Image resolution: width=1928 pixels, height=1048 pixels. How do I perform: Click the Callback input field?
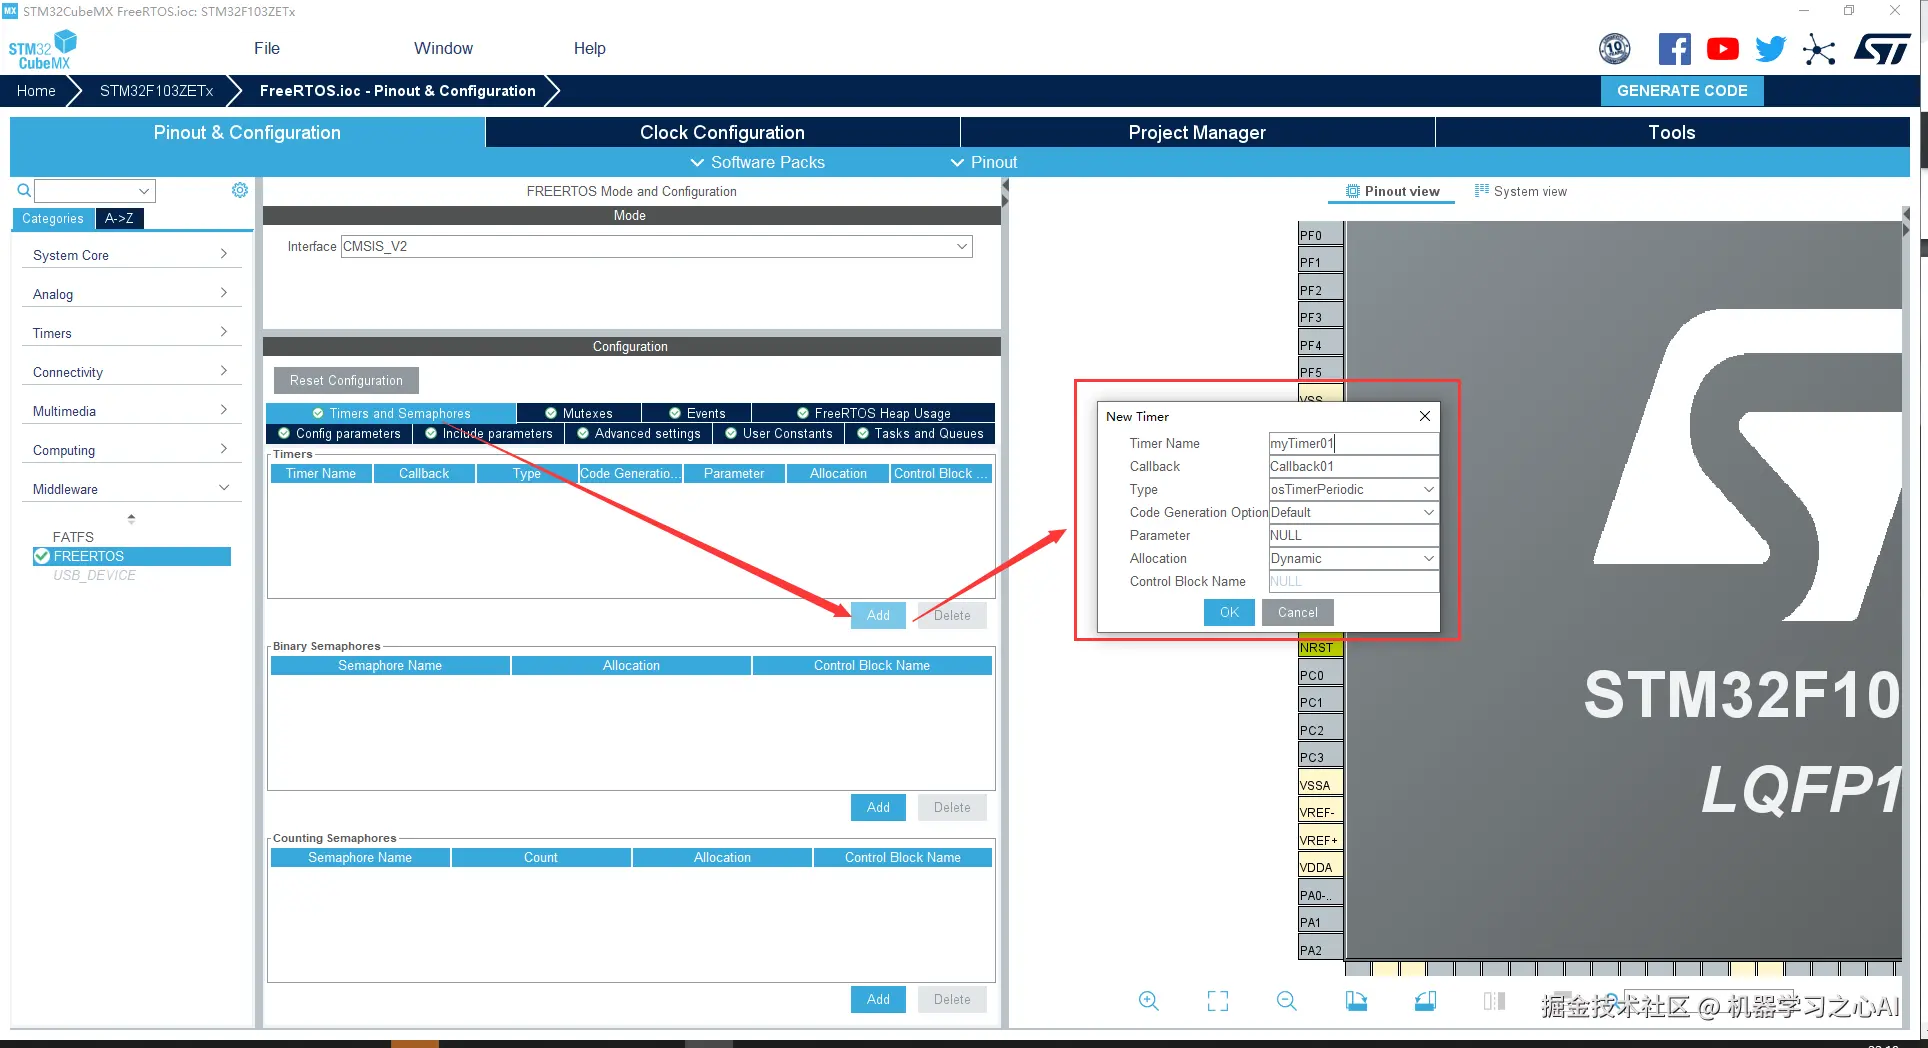(x=1353, y=466)
